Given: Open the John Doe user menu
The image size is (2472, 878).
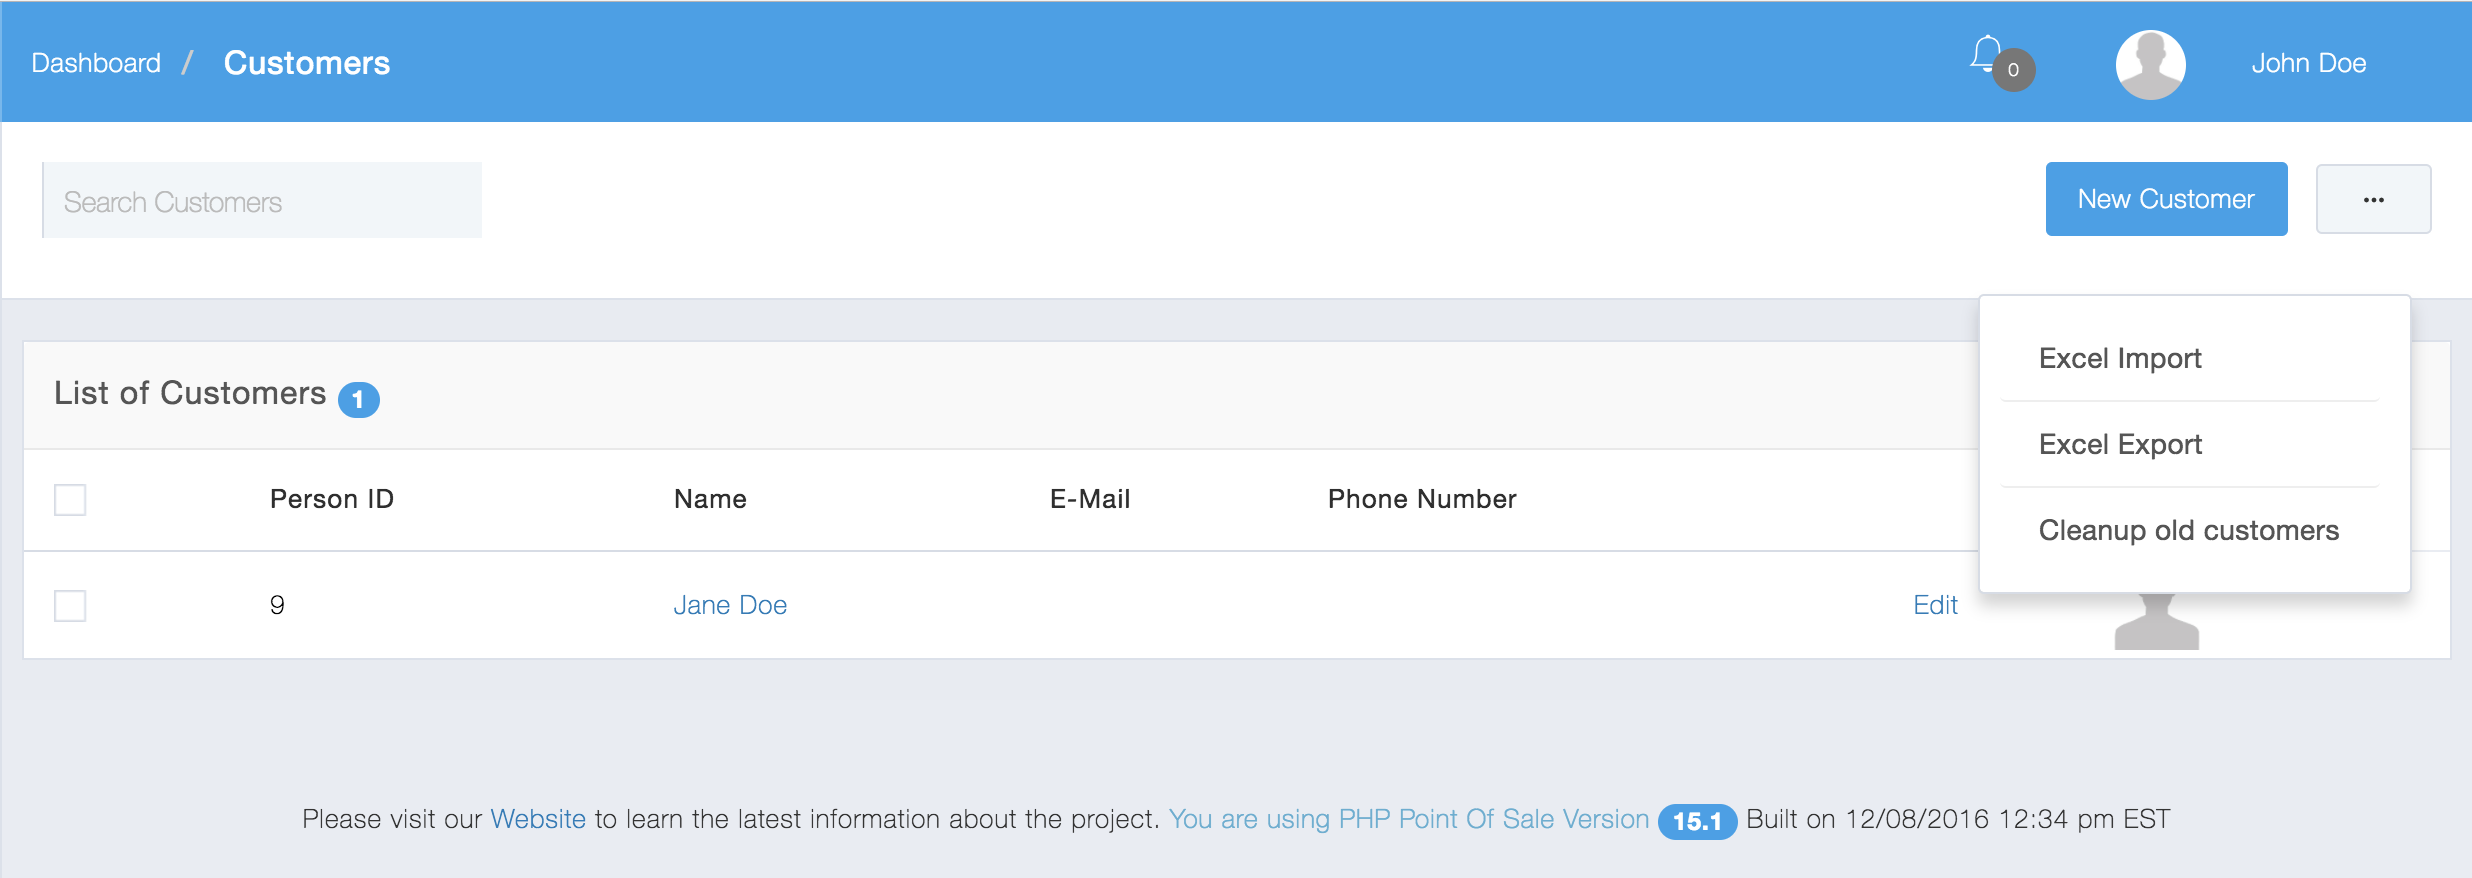Looking at the screenshot, I should tap(2308, 63).
